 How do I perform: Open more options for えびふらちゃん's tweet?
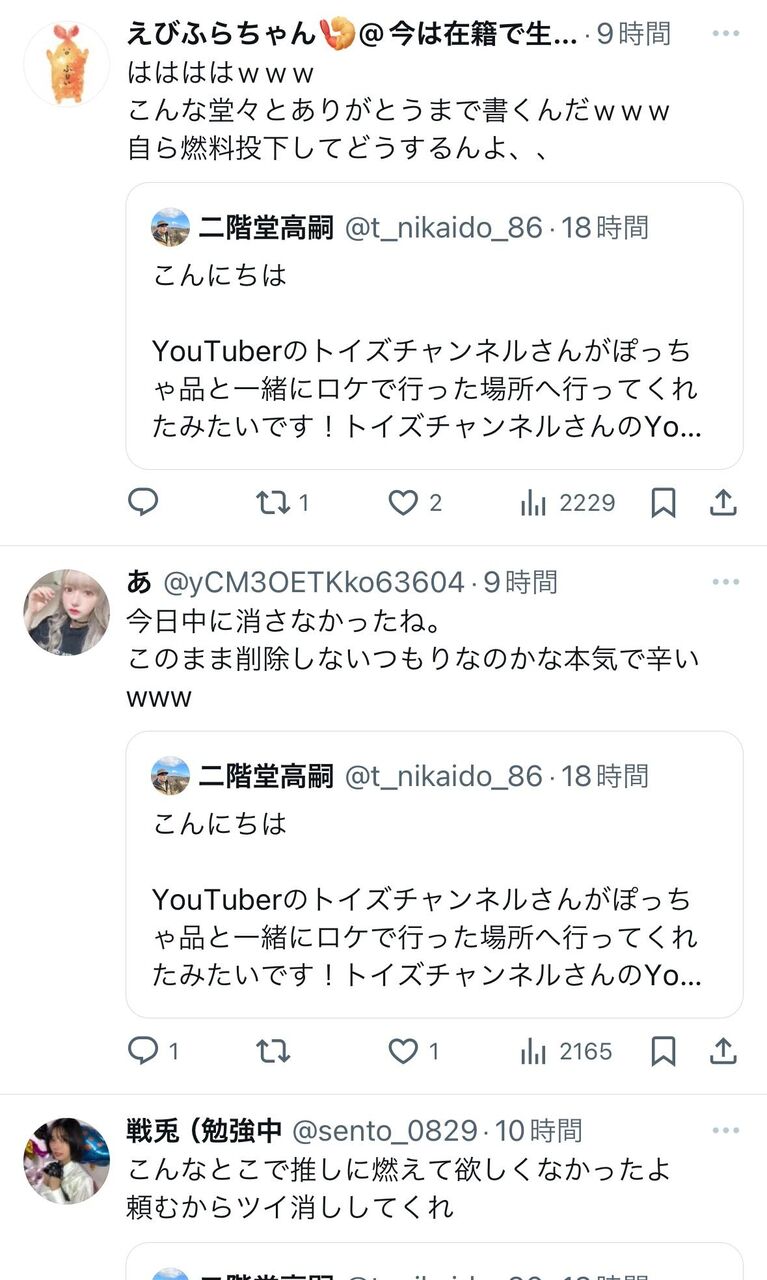pyautogui.click(x=726, y=33)
